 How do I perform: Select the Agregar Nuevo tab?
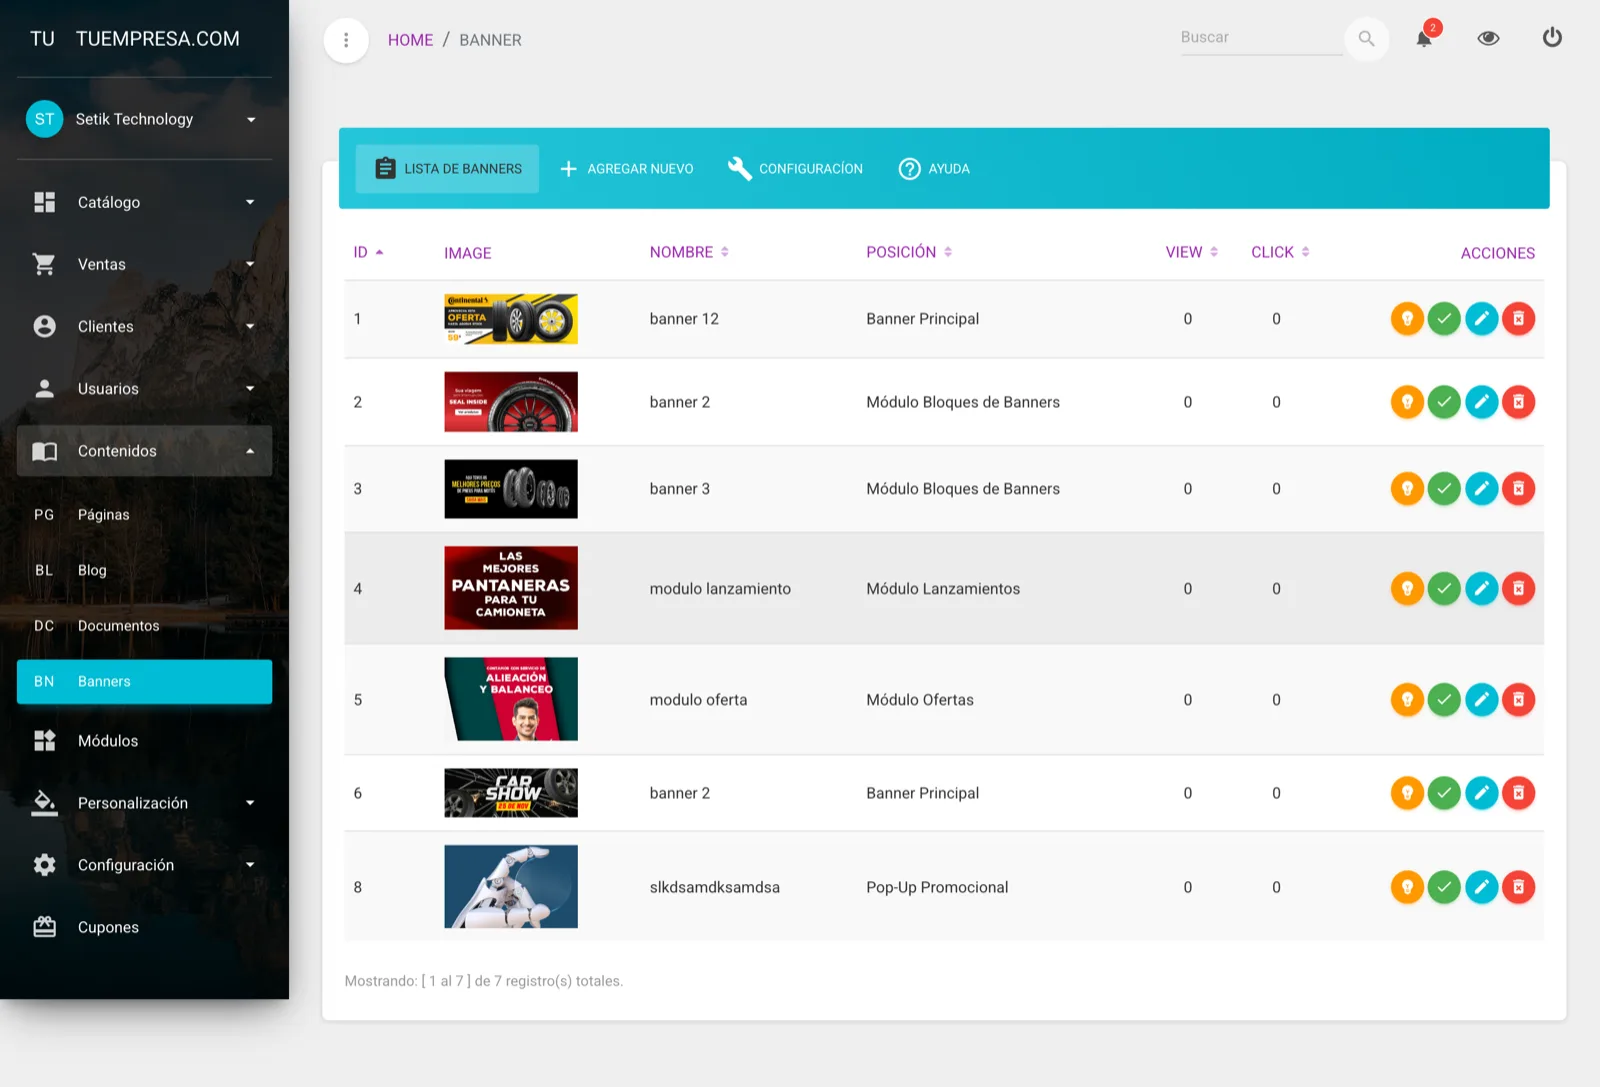pos(626,169)
